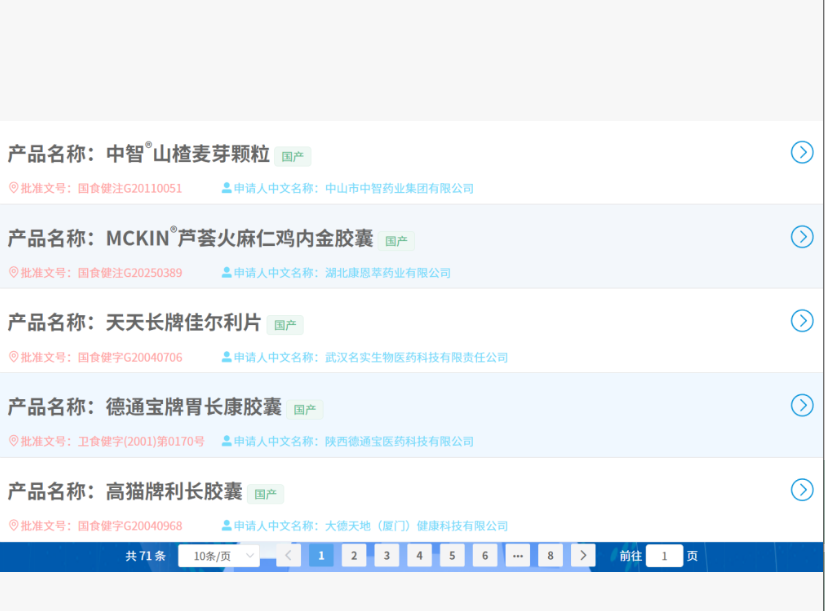Open product title 天天长牌佳尔利片
Image resolution: width=825 pixels, height=611 pixels.
coord(183,323)
